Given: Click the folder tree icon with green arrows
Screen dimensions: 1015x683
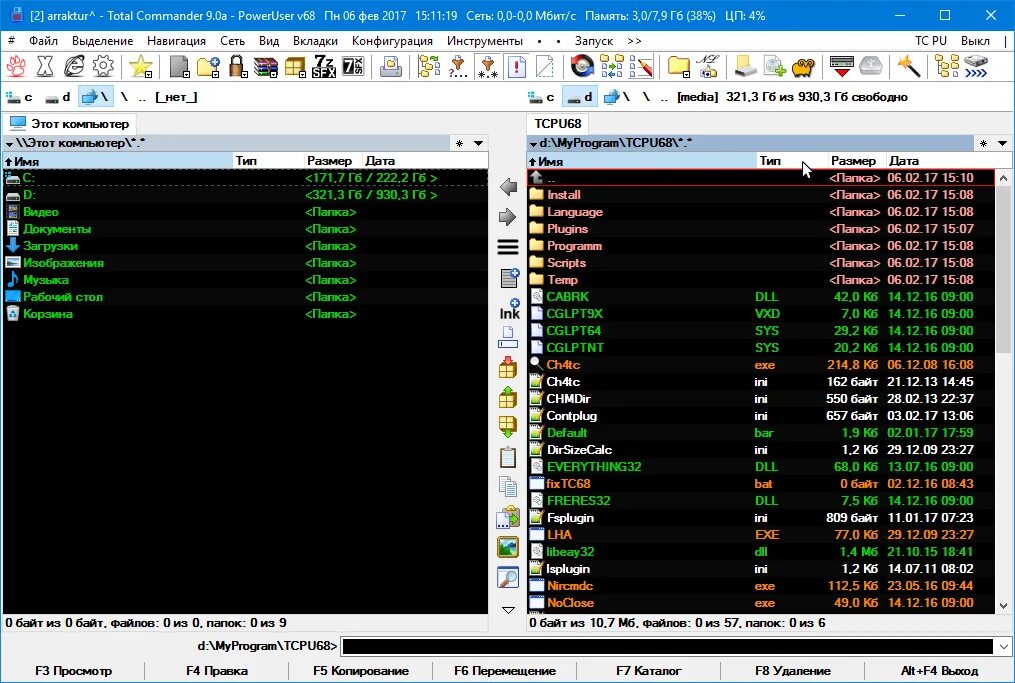Looking at the screenshot, I should (429, 66).
